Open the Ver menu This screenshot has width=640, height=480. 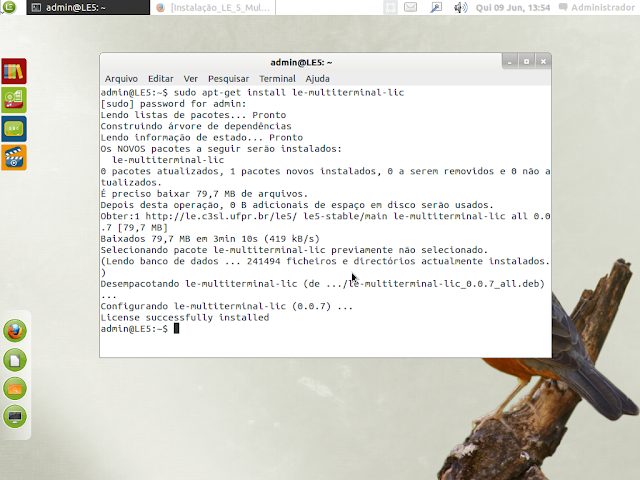pyautogui.click(x=190, y=78)
